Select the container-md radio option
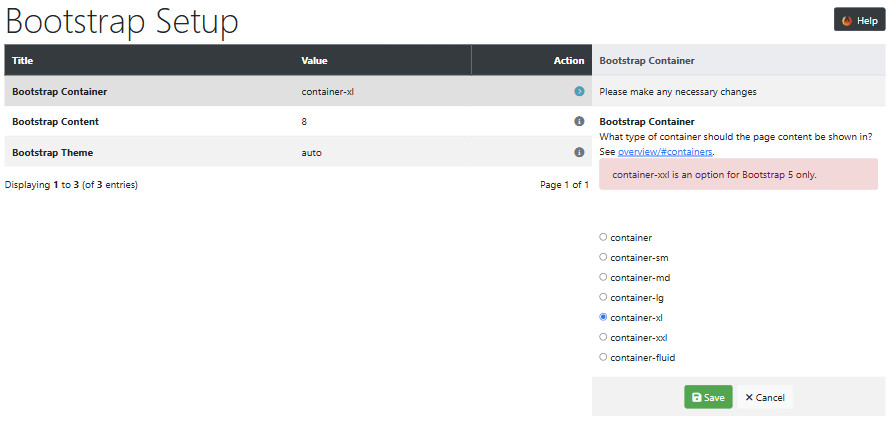Image resolution: width=890 pixels, height=421 pixels. tap(603, 277)
